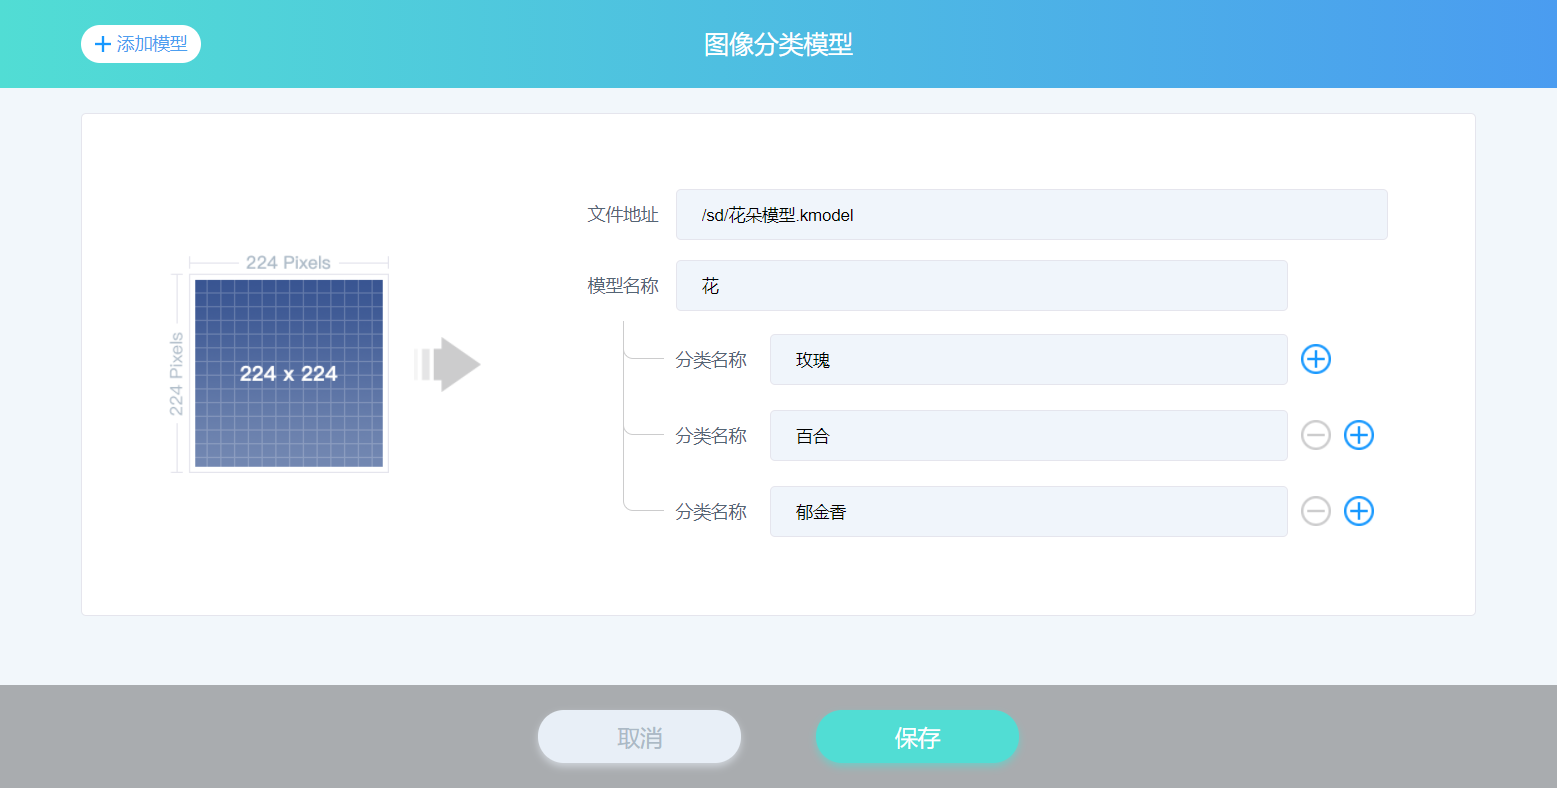Click the 图像分类模型 title text

click(x=778, y=44)
